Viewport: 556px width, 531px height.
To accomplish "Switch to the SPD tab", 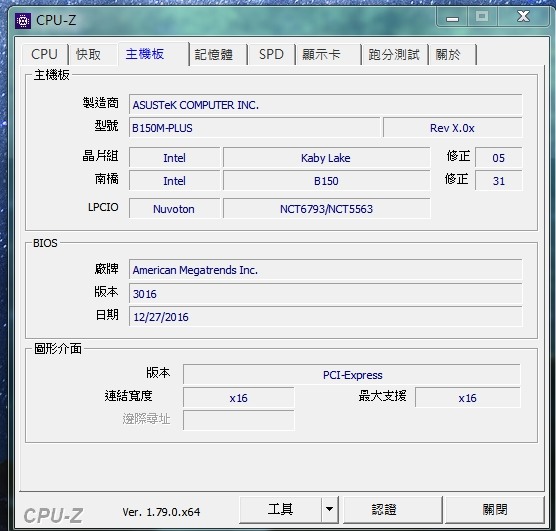I will click(271, 55).
